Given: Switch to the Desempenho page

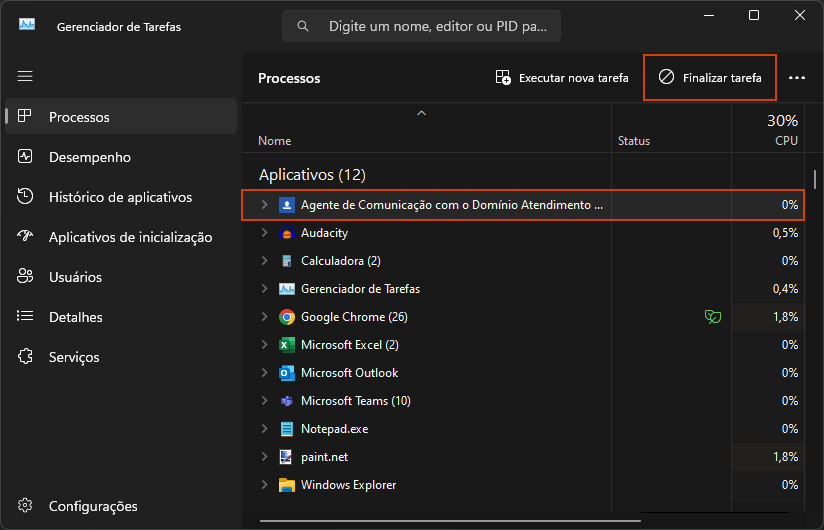Looking at the screenshot, I should tap(121, 157).
